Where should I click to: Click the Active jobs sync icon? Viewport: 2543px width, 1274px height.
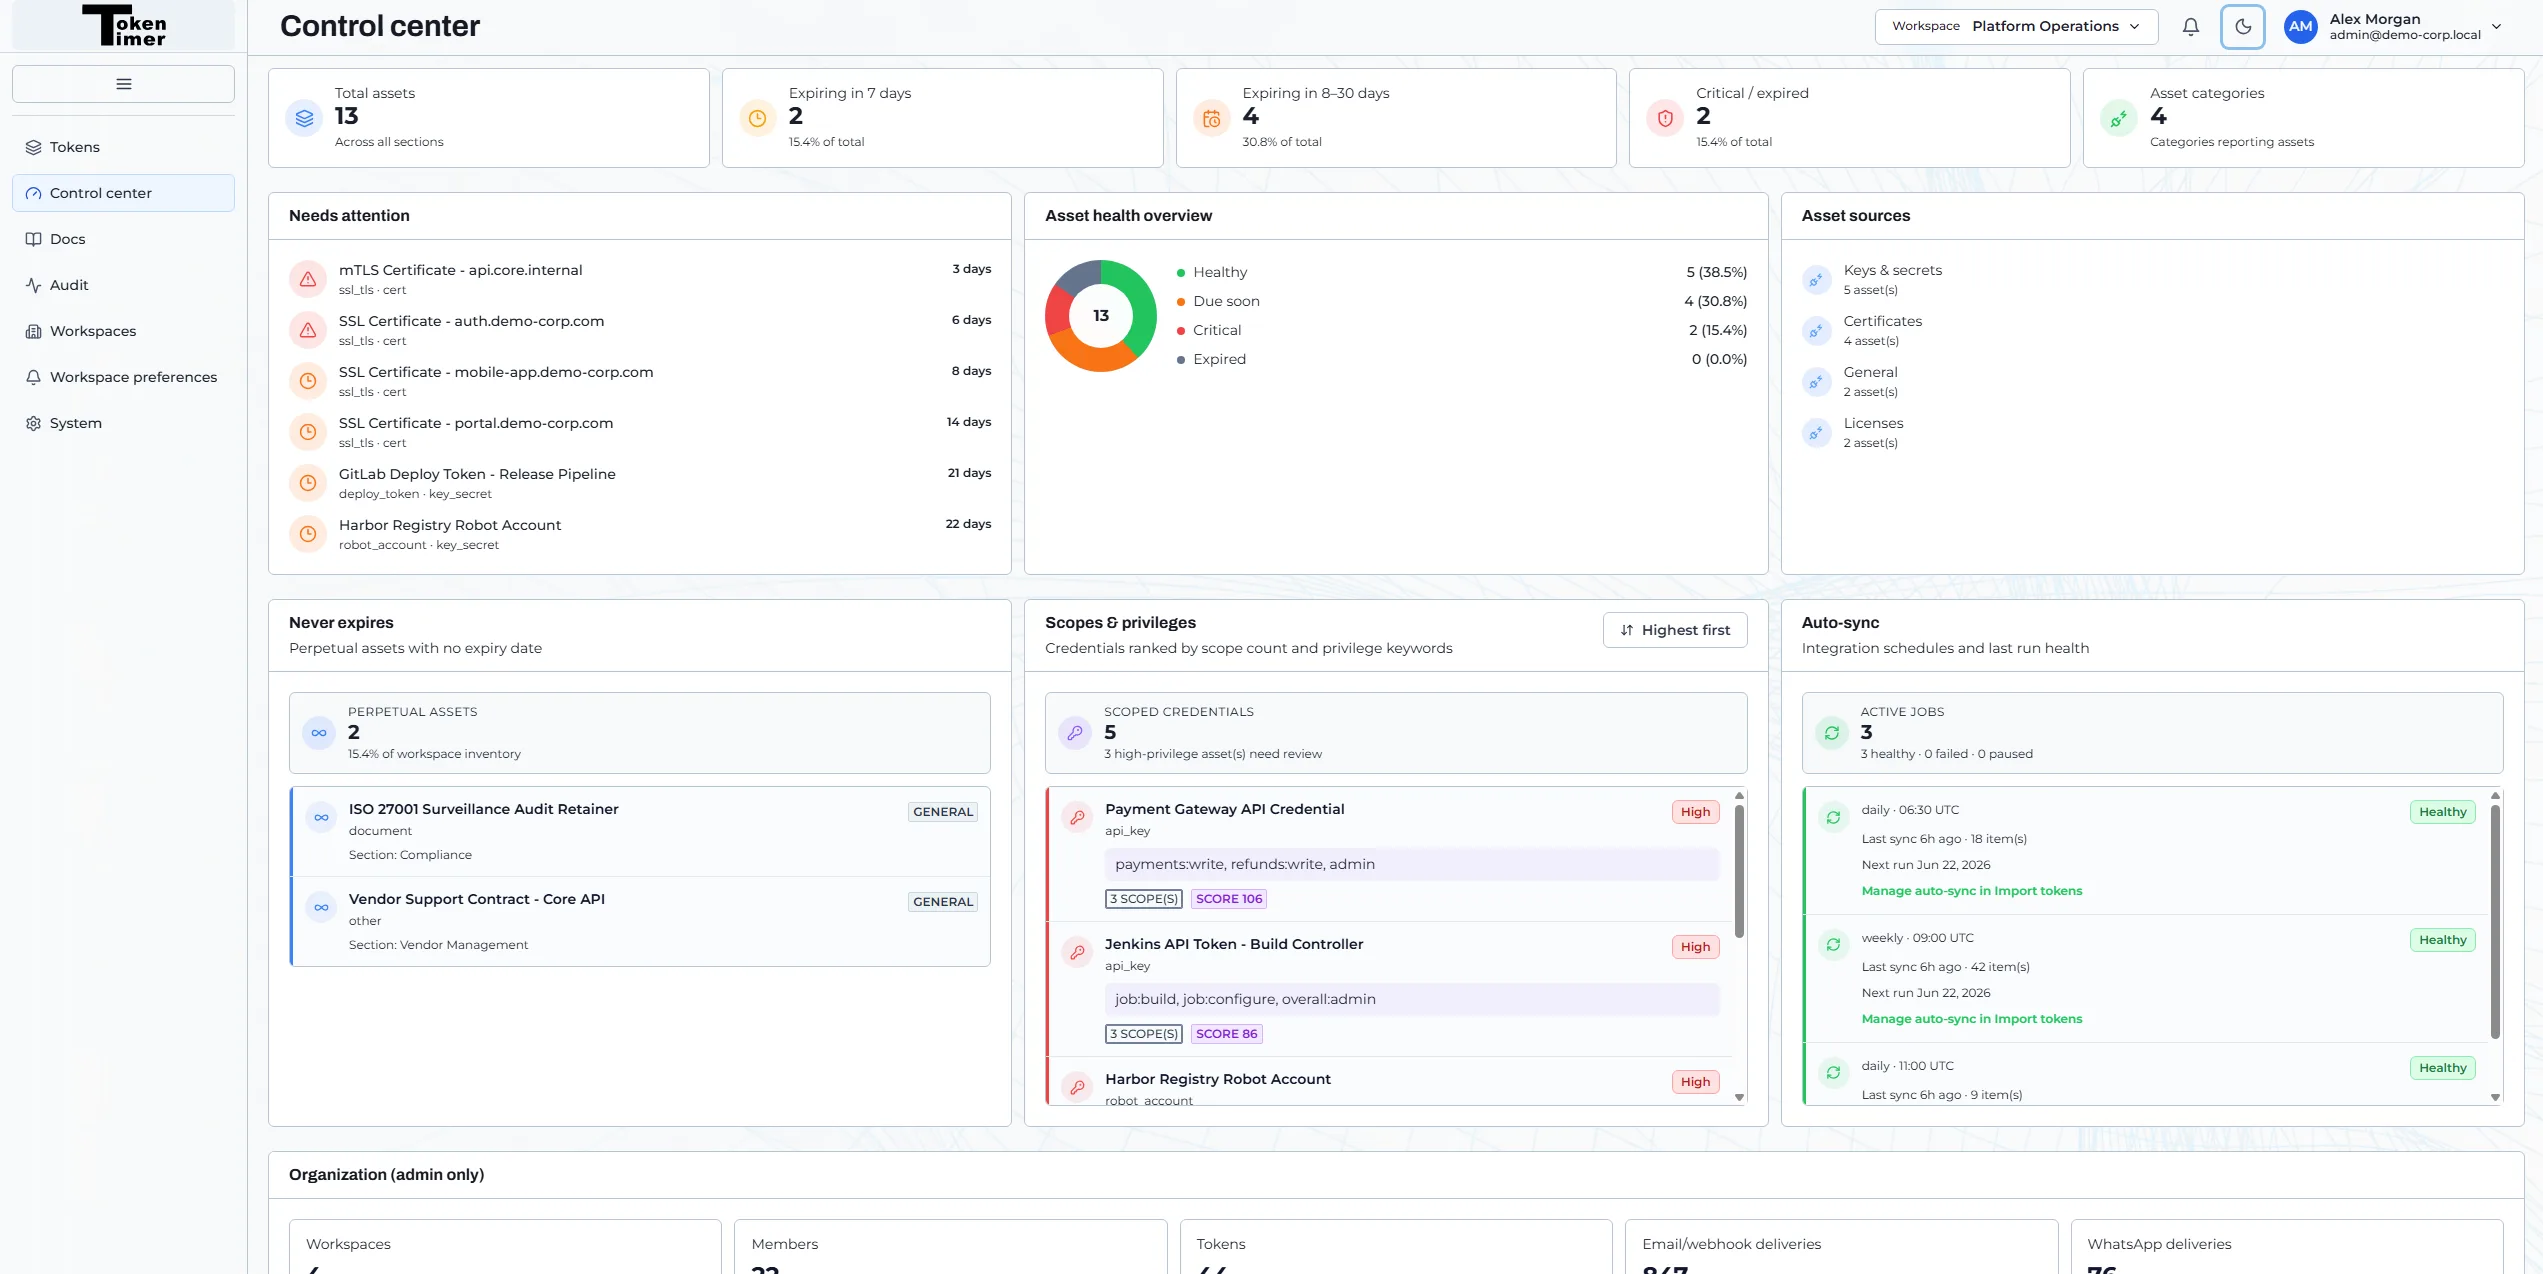coord(1832,733)
